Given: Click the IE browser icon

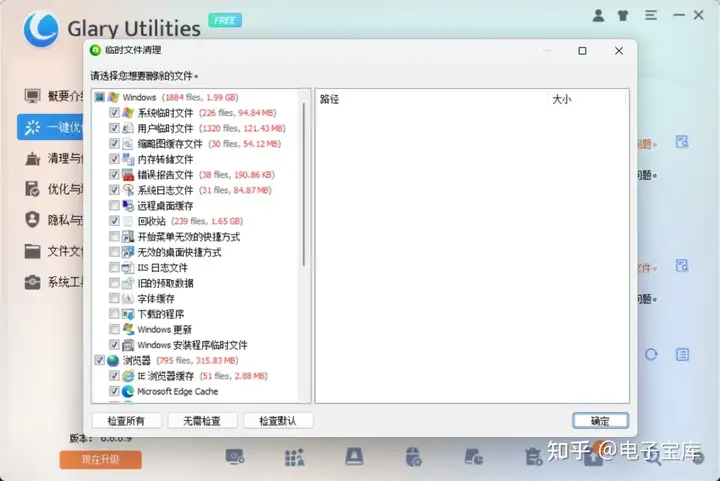Looking at the screenshot, I should coord(128,376).
